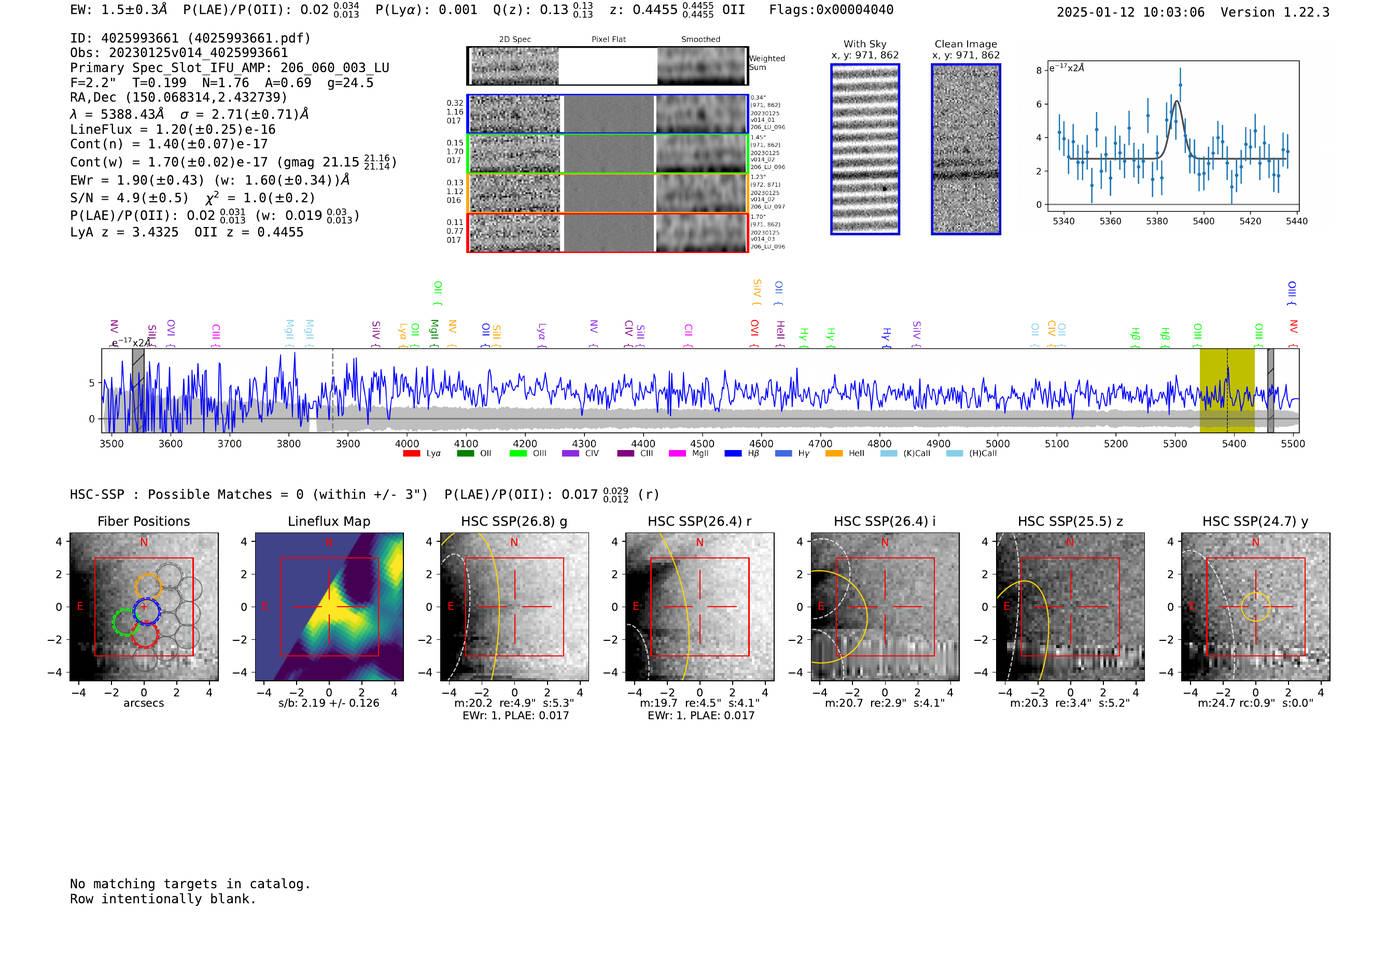Click the red Lyα legend swatch

point(411,454)
